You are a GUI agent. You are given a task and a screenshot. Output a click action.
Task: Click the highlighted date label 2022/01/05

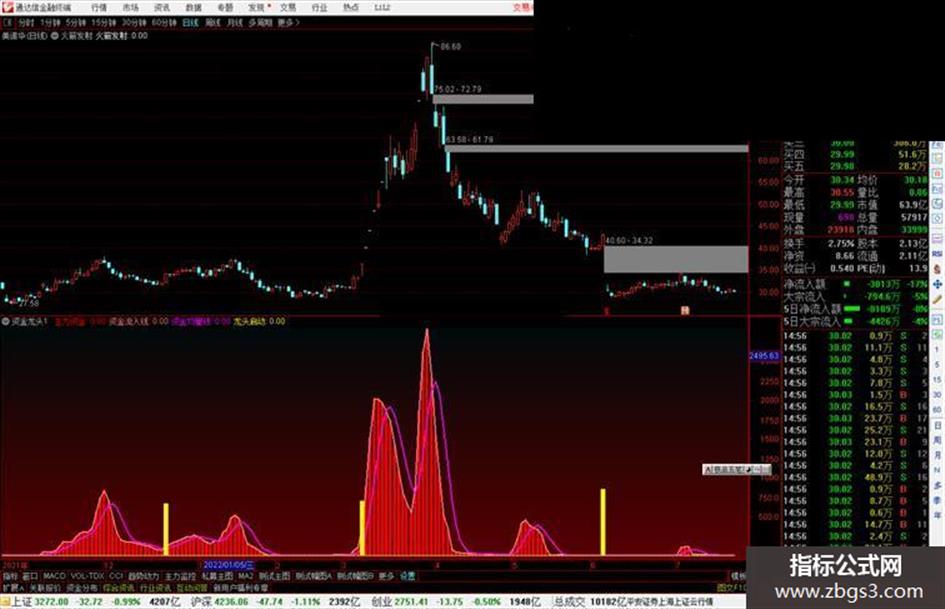(229, 566)
